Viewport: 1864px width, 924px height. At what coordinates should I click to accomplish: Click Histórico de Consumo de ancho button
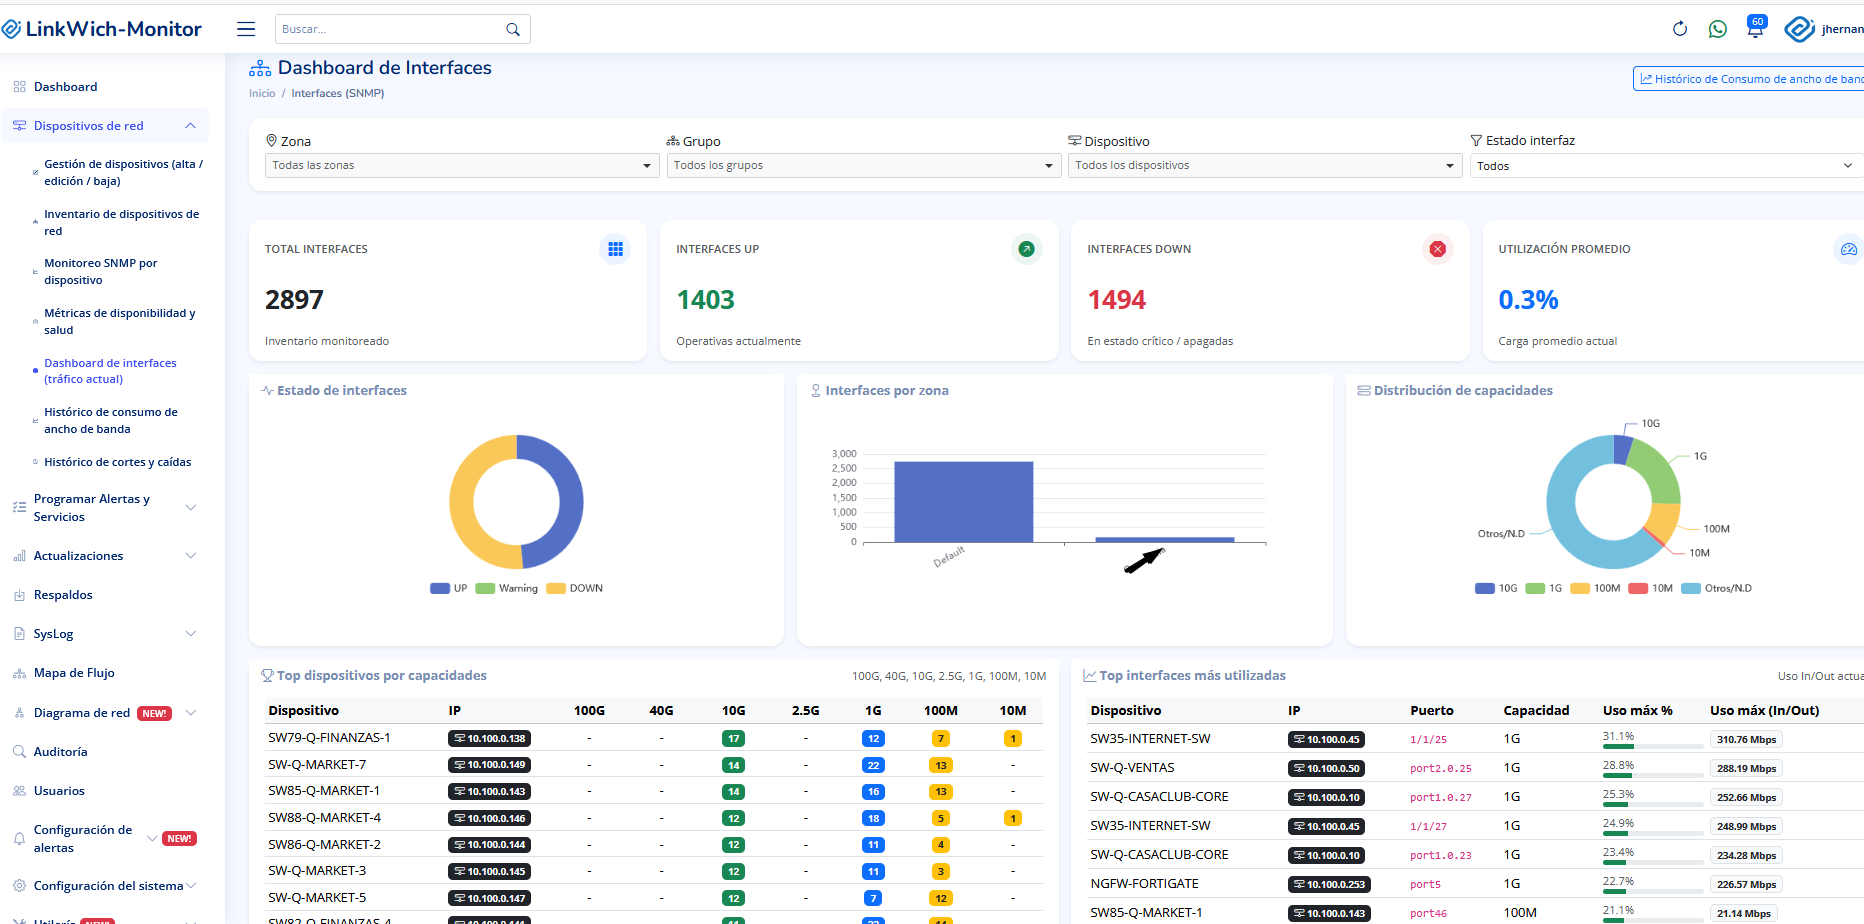click(x=1750, y=79)
